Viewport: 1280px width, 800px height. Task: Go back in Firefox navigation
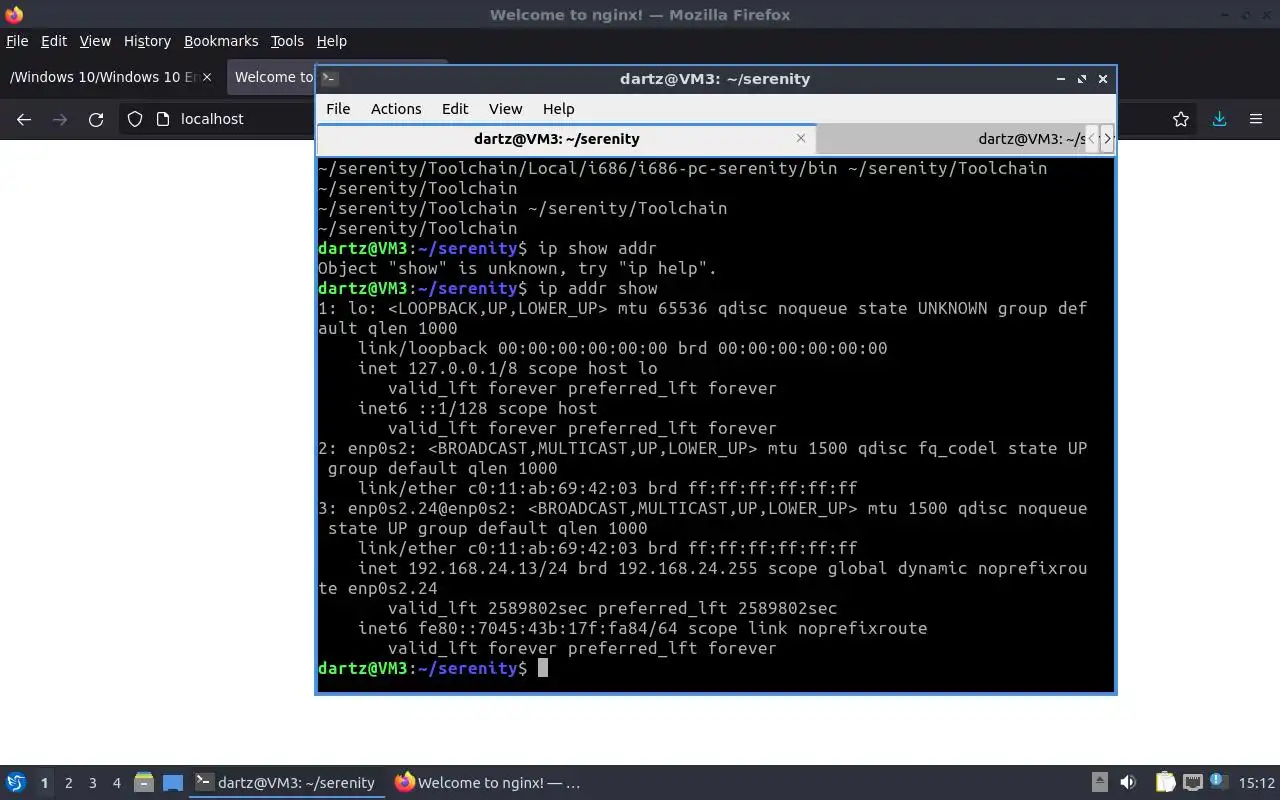[24, 119]
